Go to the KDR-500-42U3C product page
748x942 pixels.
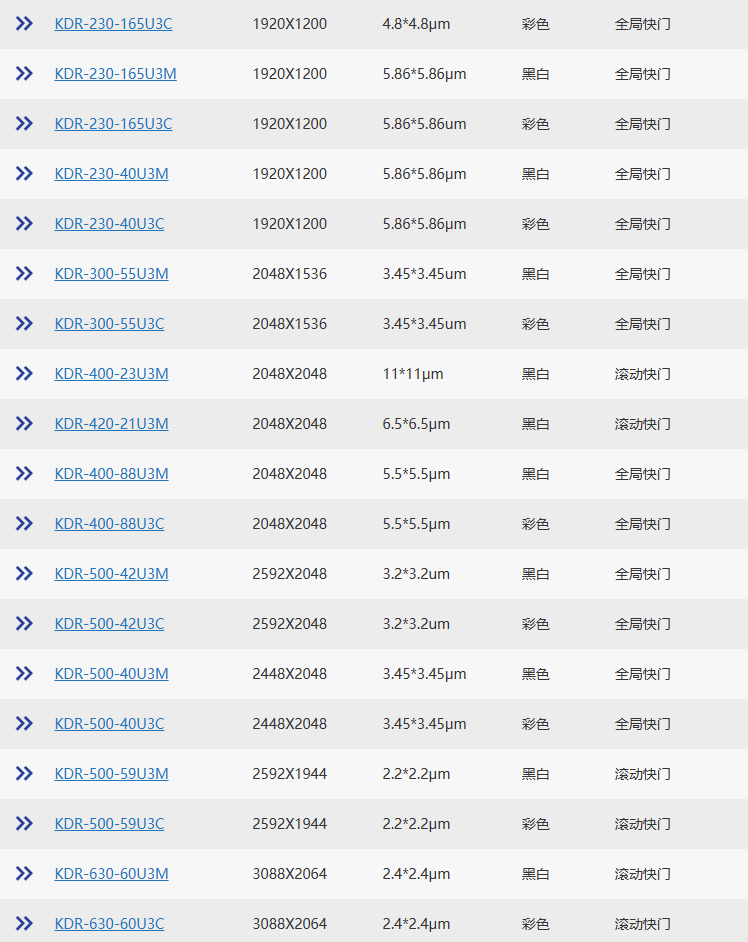109,624
